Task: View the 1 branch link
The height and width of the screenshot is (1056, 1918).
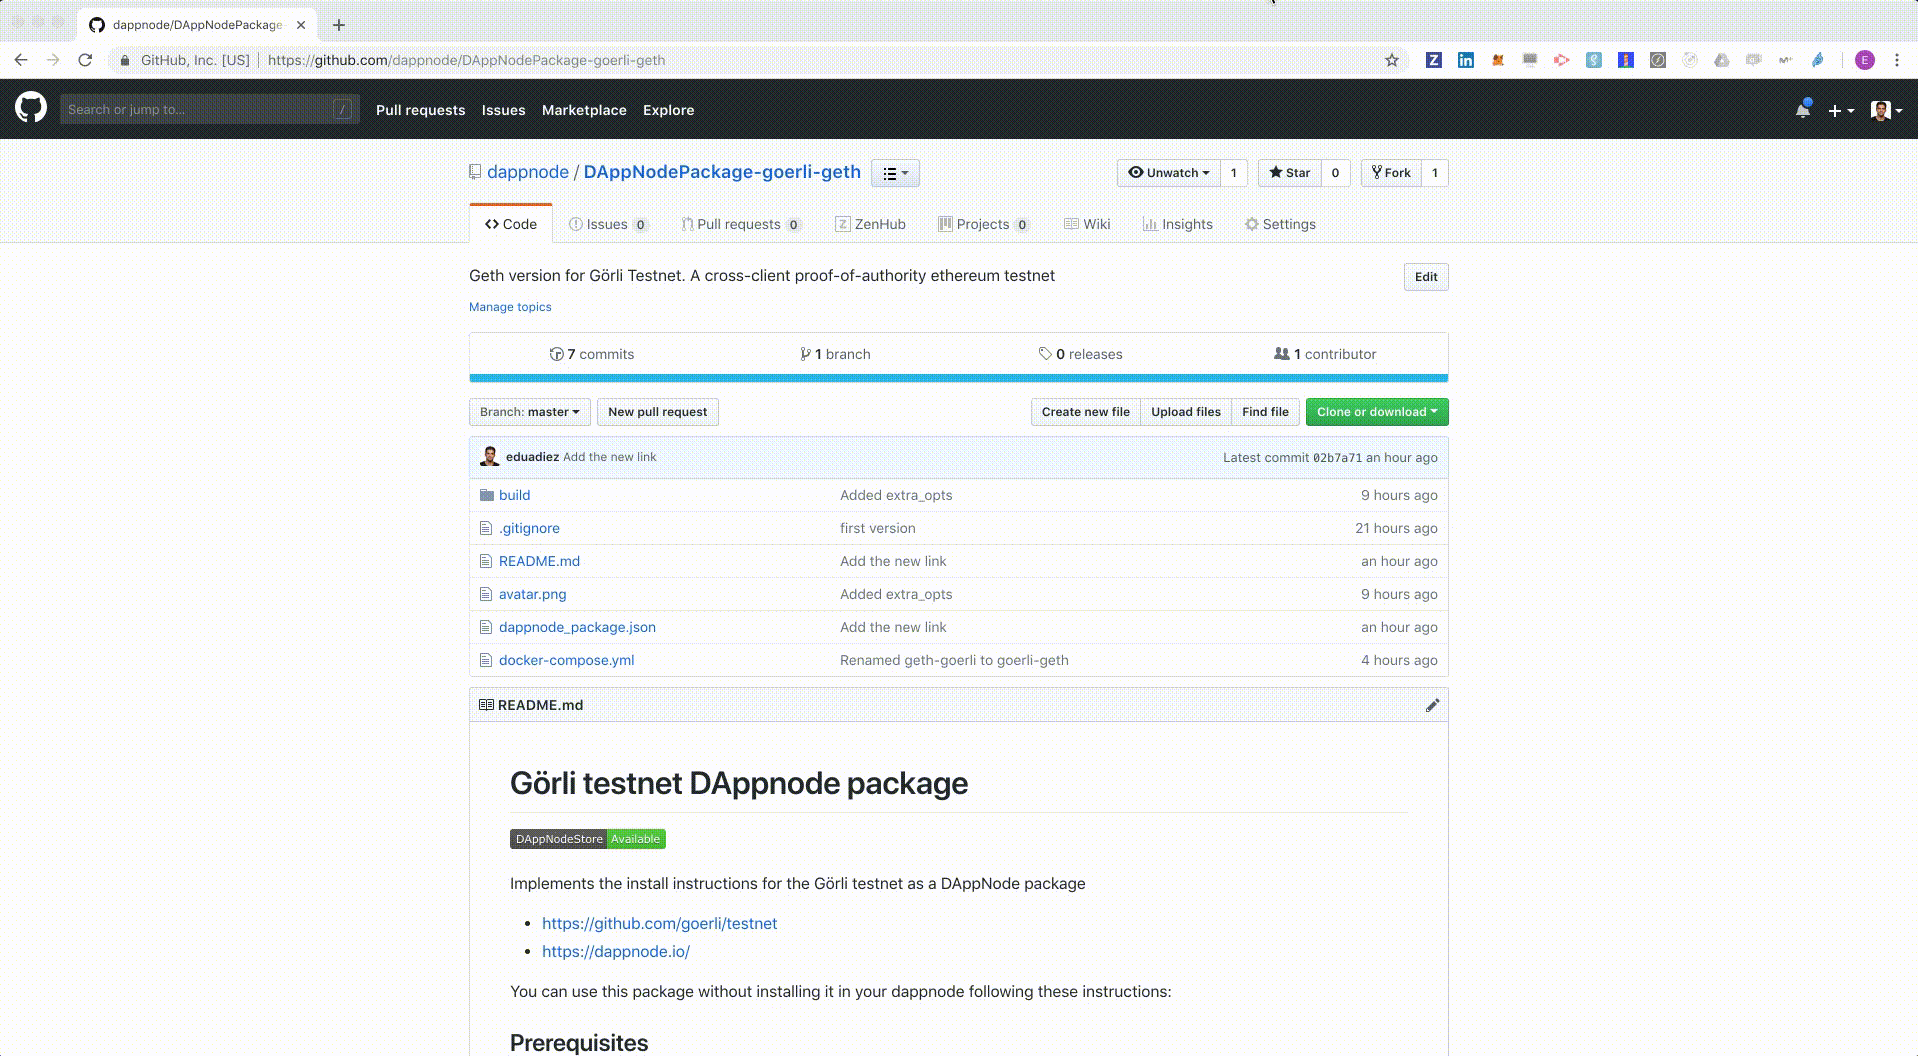Action: [835, 354]
